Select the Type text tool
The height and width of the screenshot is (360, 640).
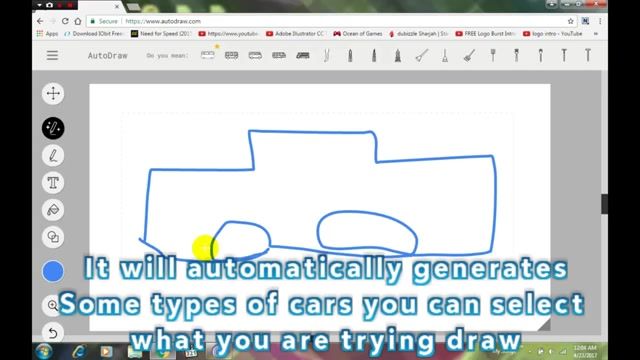tap(53, 183)
